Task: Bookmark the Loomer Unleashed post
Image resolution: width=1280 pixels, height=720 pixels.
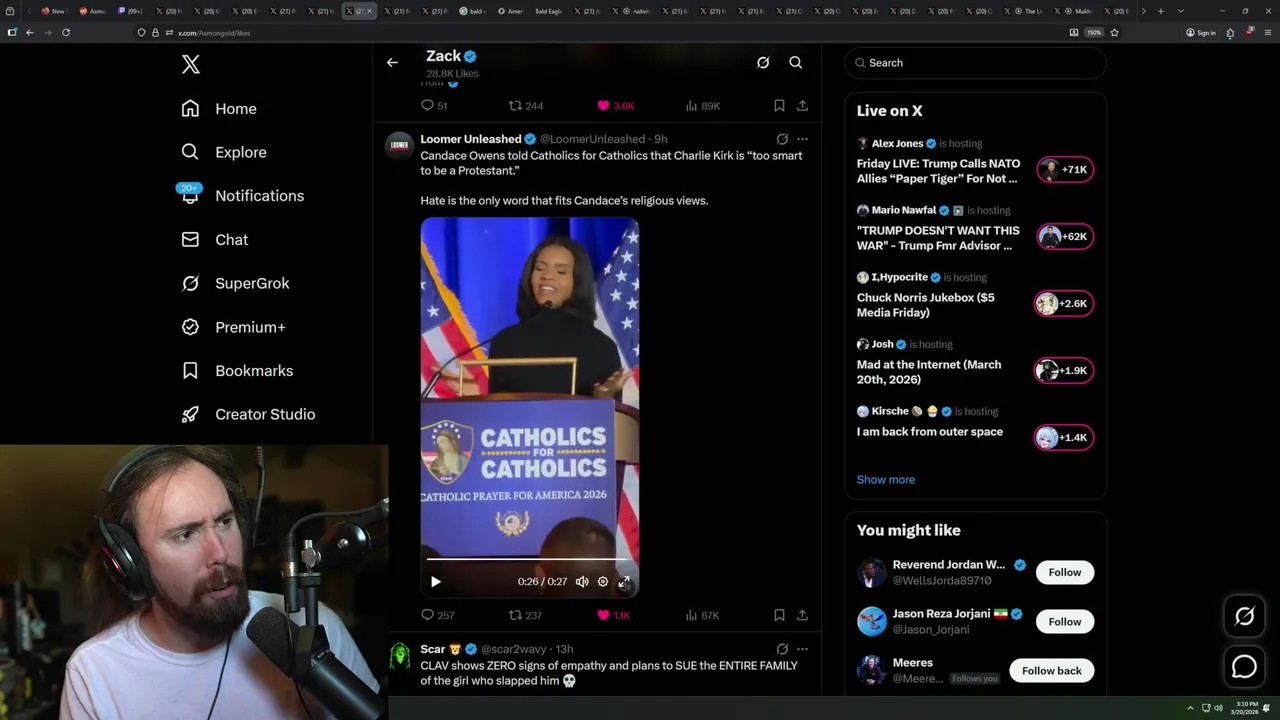Action: 779,615
